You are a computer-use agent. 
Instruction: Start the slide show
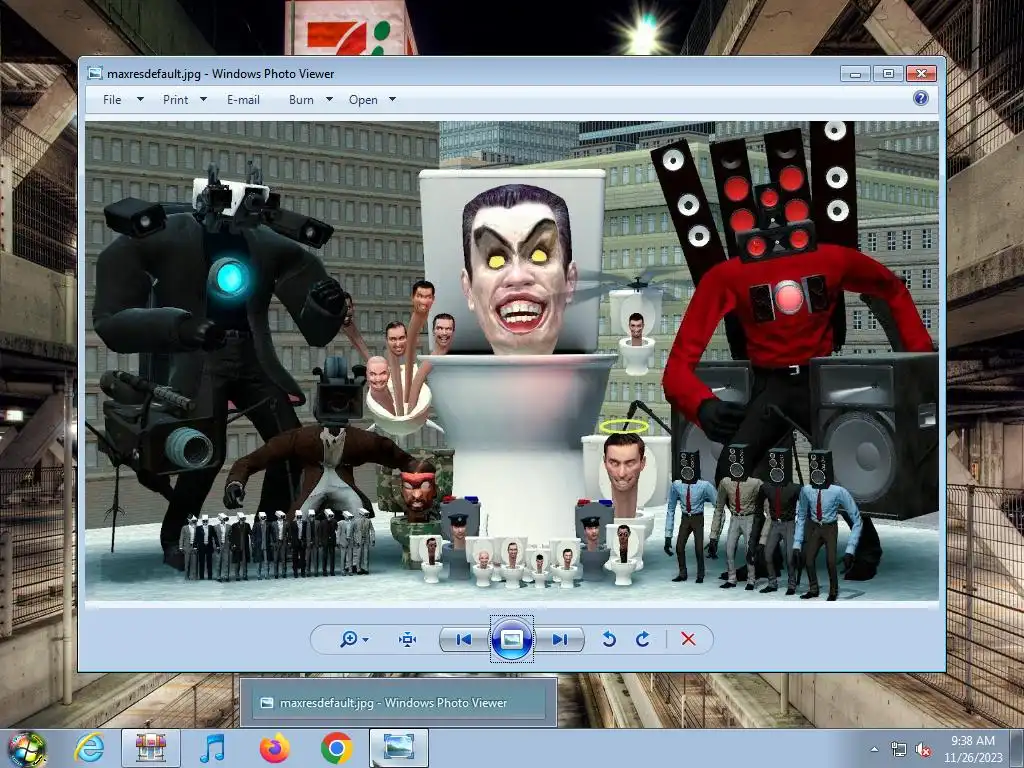[511, 639]
